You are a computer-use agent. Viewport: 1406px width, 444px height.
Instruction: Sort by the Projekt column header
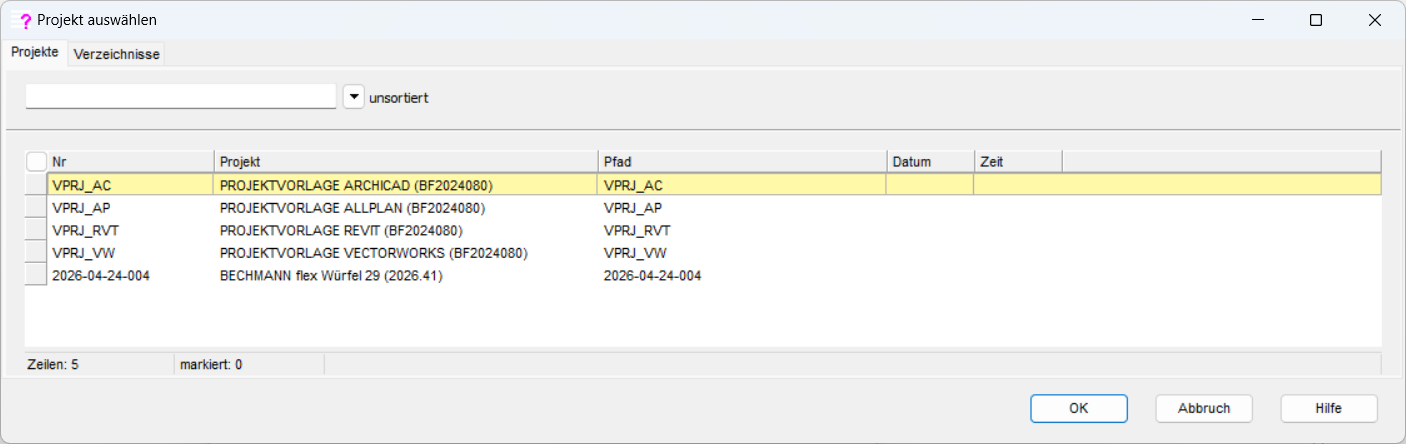407,161
